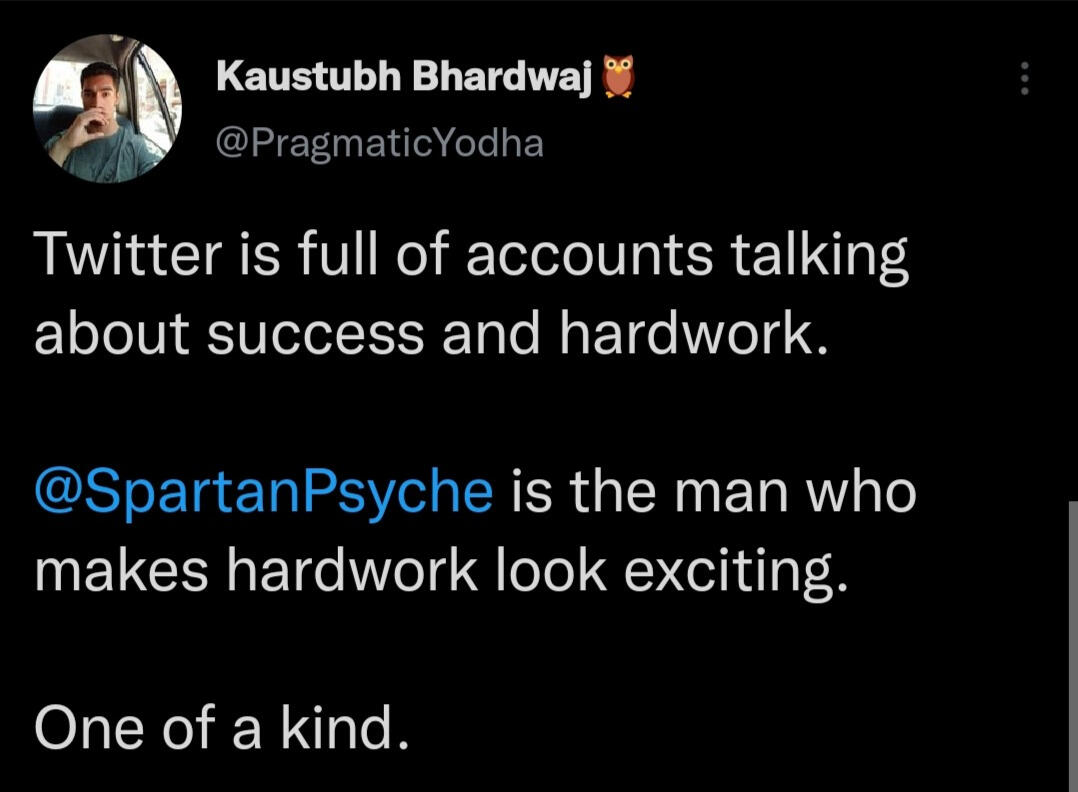This screenshot has height=792, width=1078.
Task: Open the @PragmaticYodha handle
Action: (x=380, y=143)
